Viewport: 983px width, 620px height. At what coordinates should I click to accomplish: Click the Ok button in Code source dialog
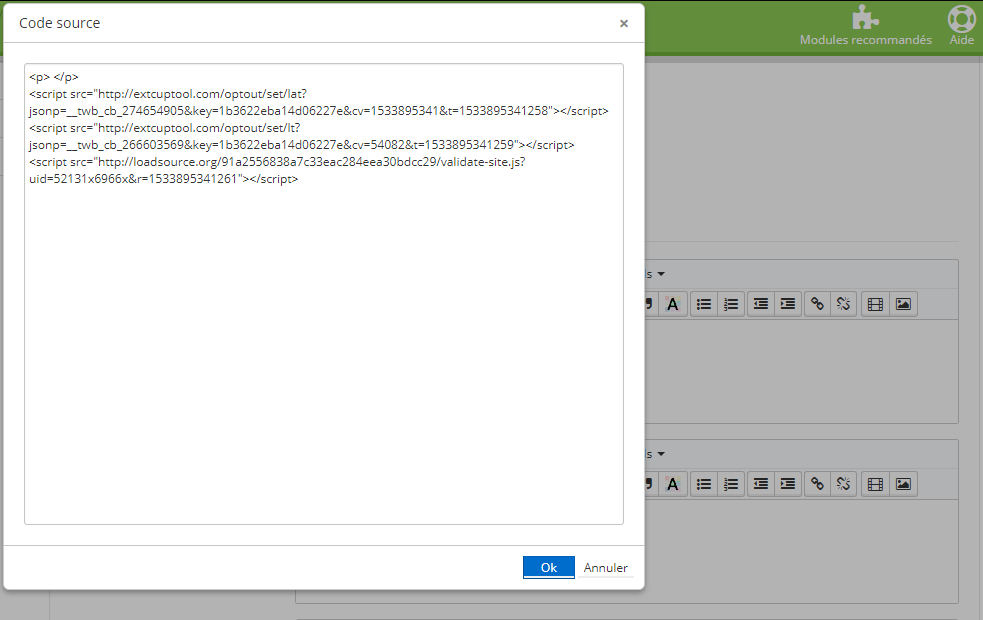(549, 567)
